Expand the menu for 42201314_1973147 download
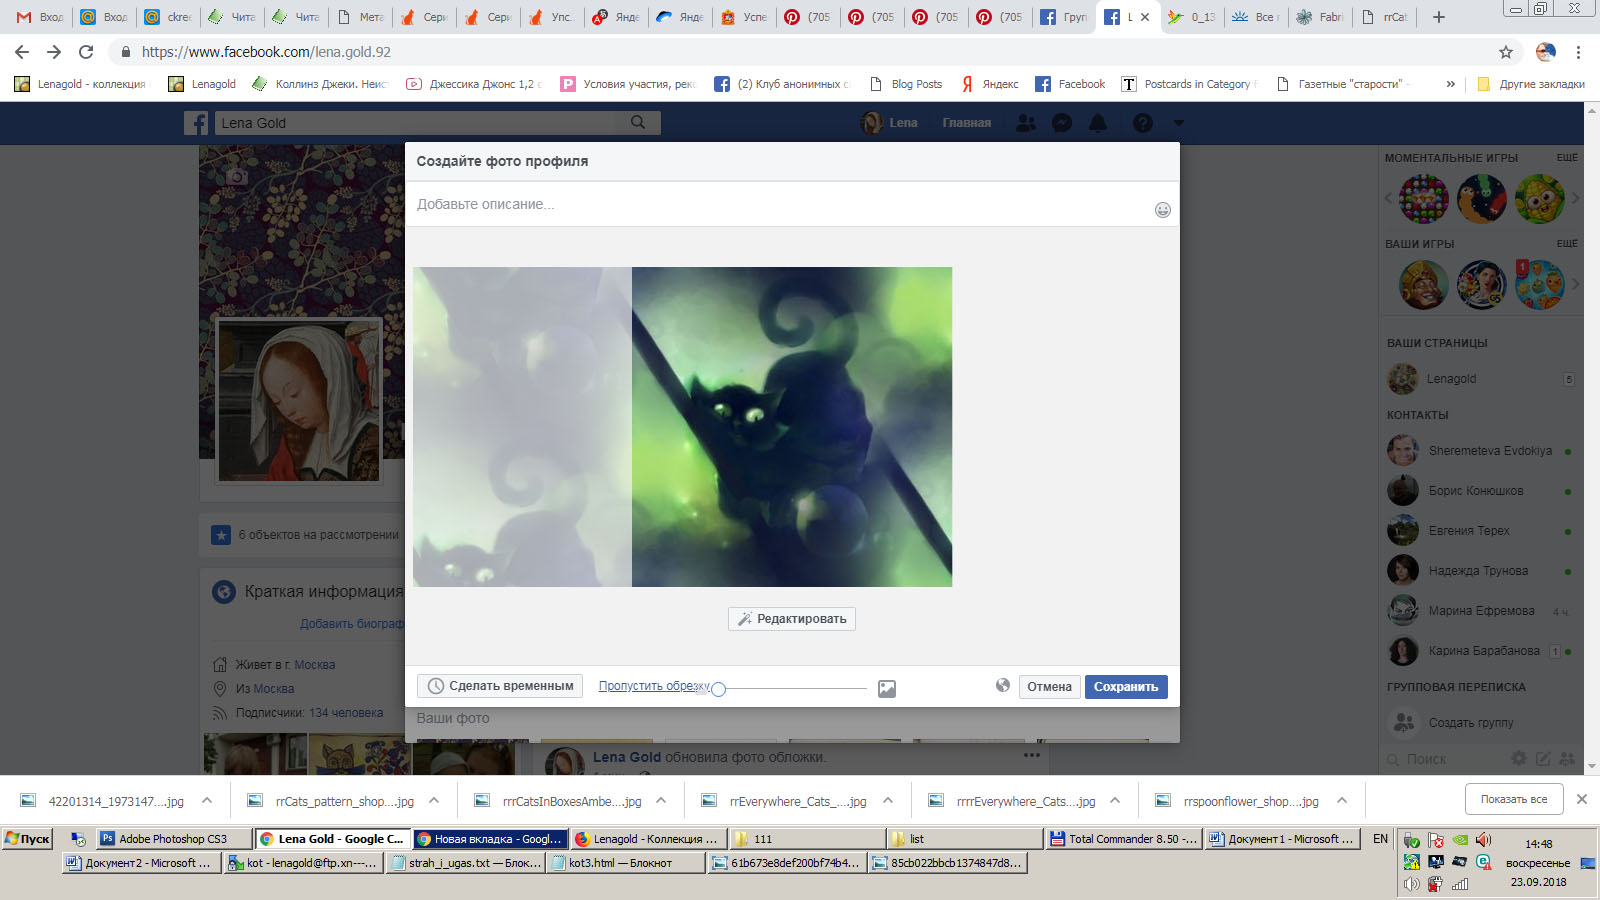The width and height of the screenshot is (1600, 900). click(x=207, y=800)
